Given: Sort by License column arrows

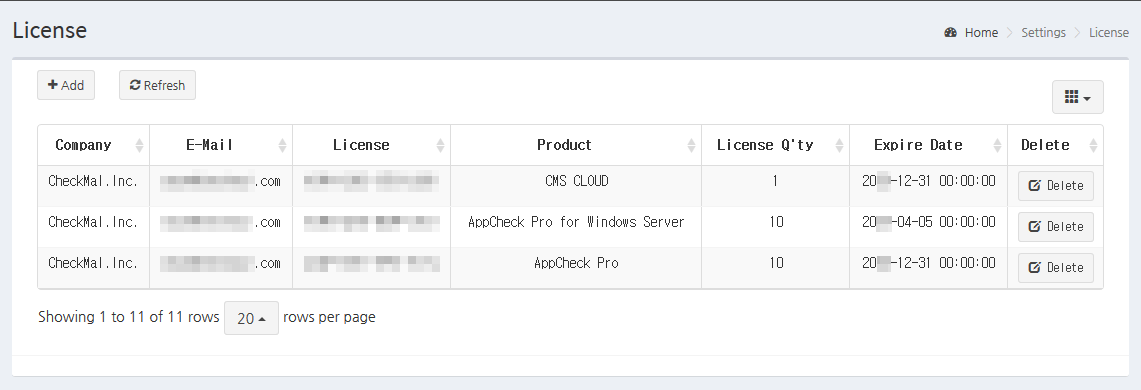Looking at the screenshot, I should 440,146.
